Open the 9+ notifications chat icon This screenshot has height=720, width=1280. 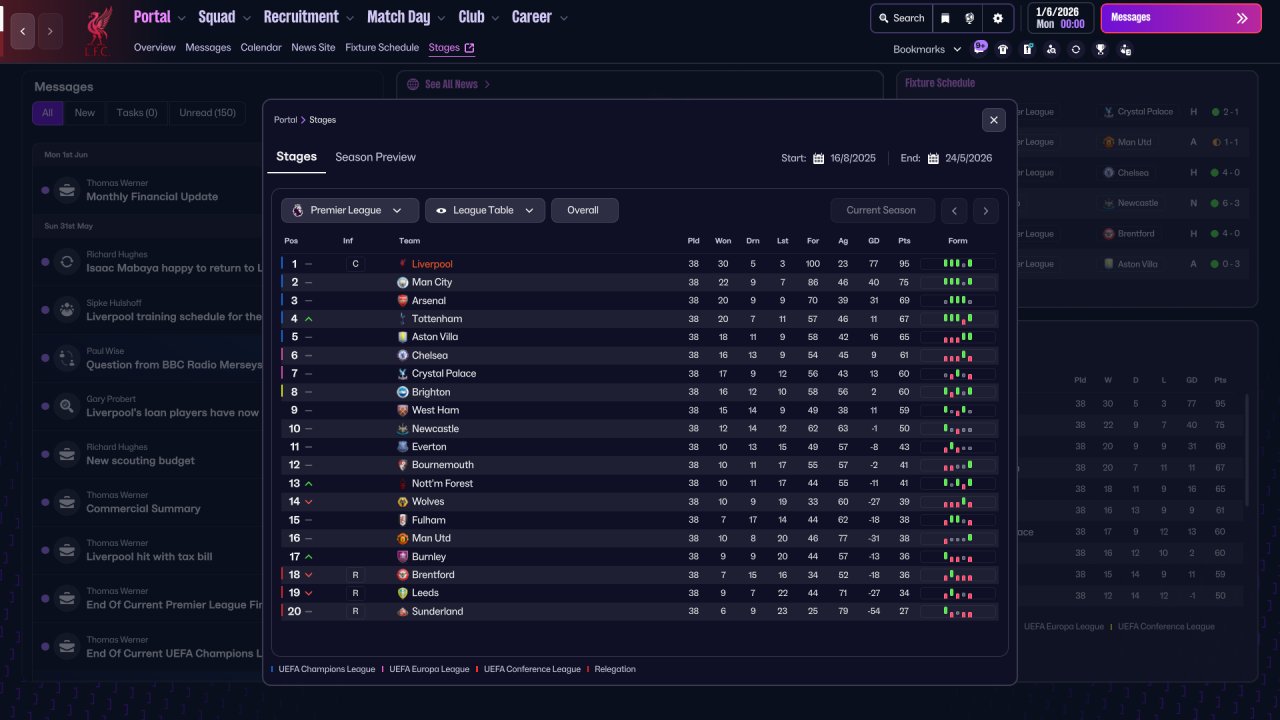click(980, 47)
